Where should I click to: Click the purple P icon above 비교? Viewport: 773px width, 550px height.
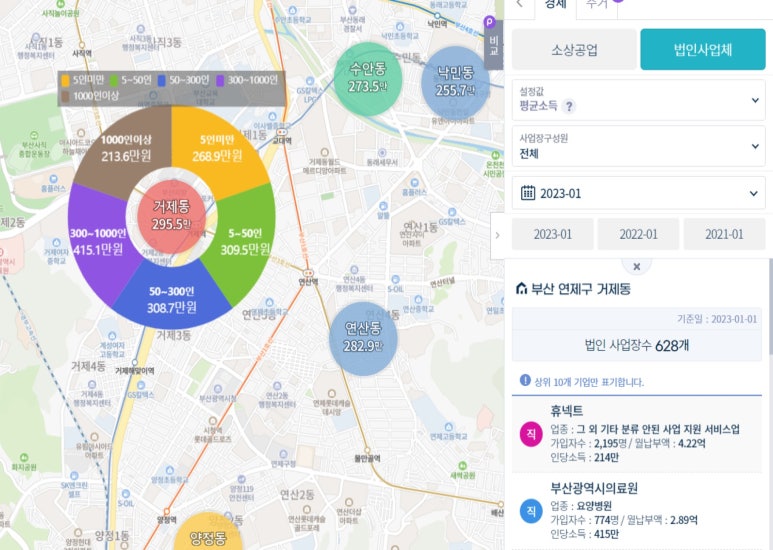(489, 22)
